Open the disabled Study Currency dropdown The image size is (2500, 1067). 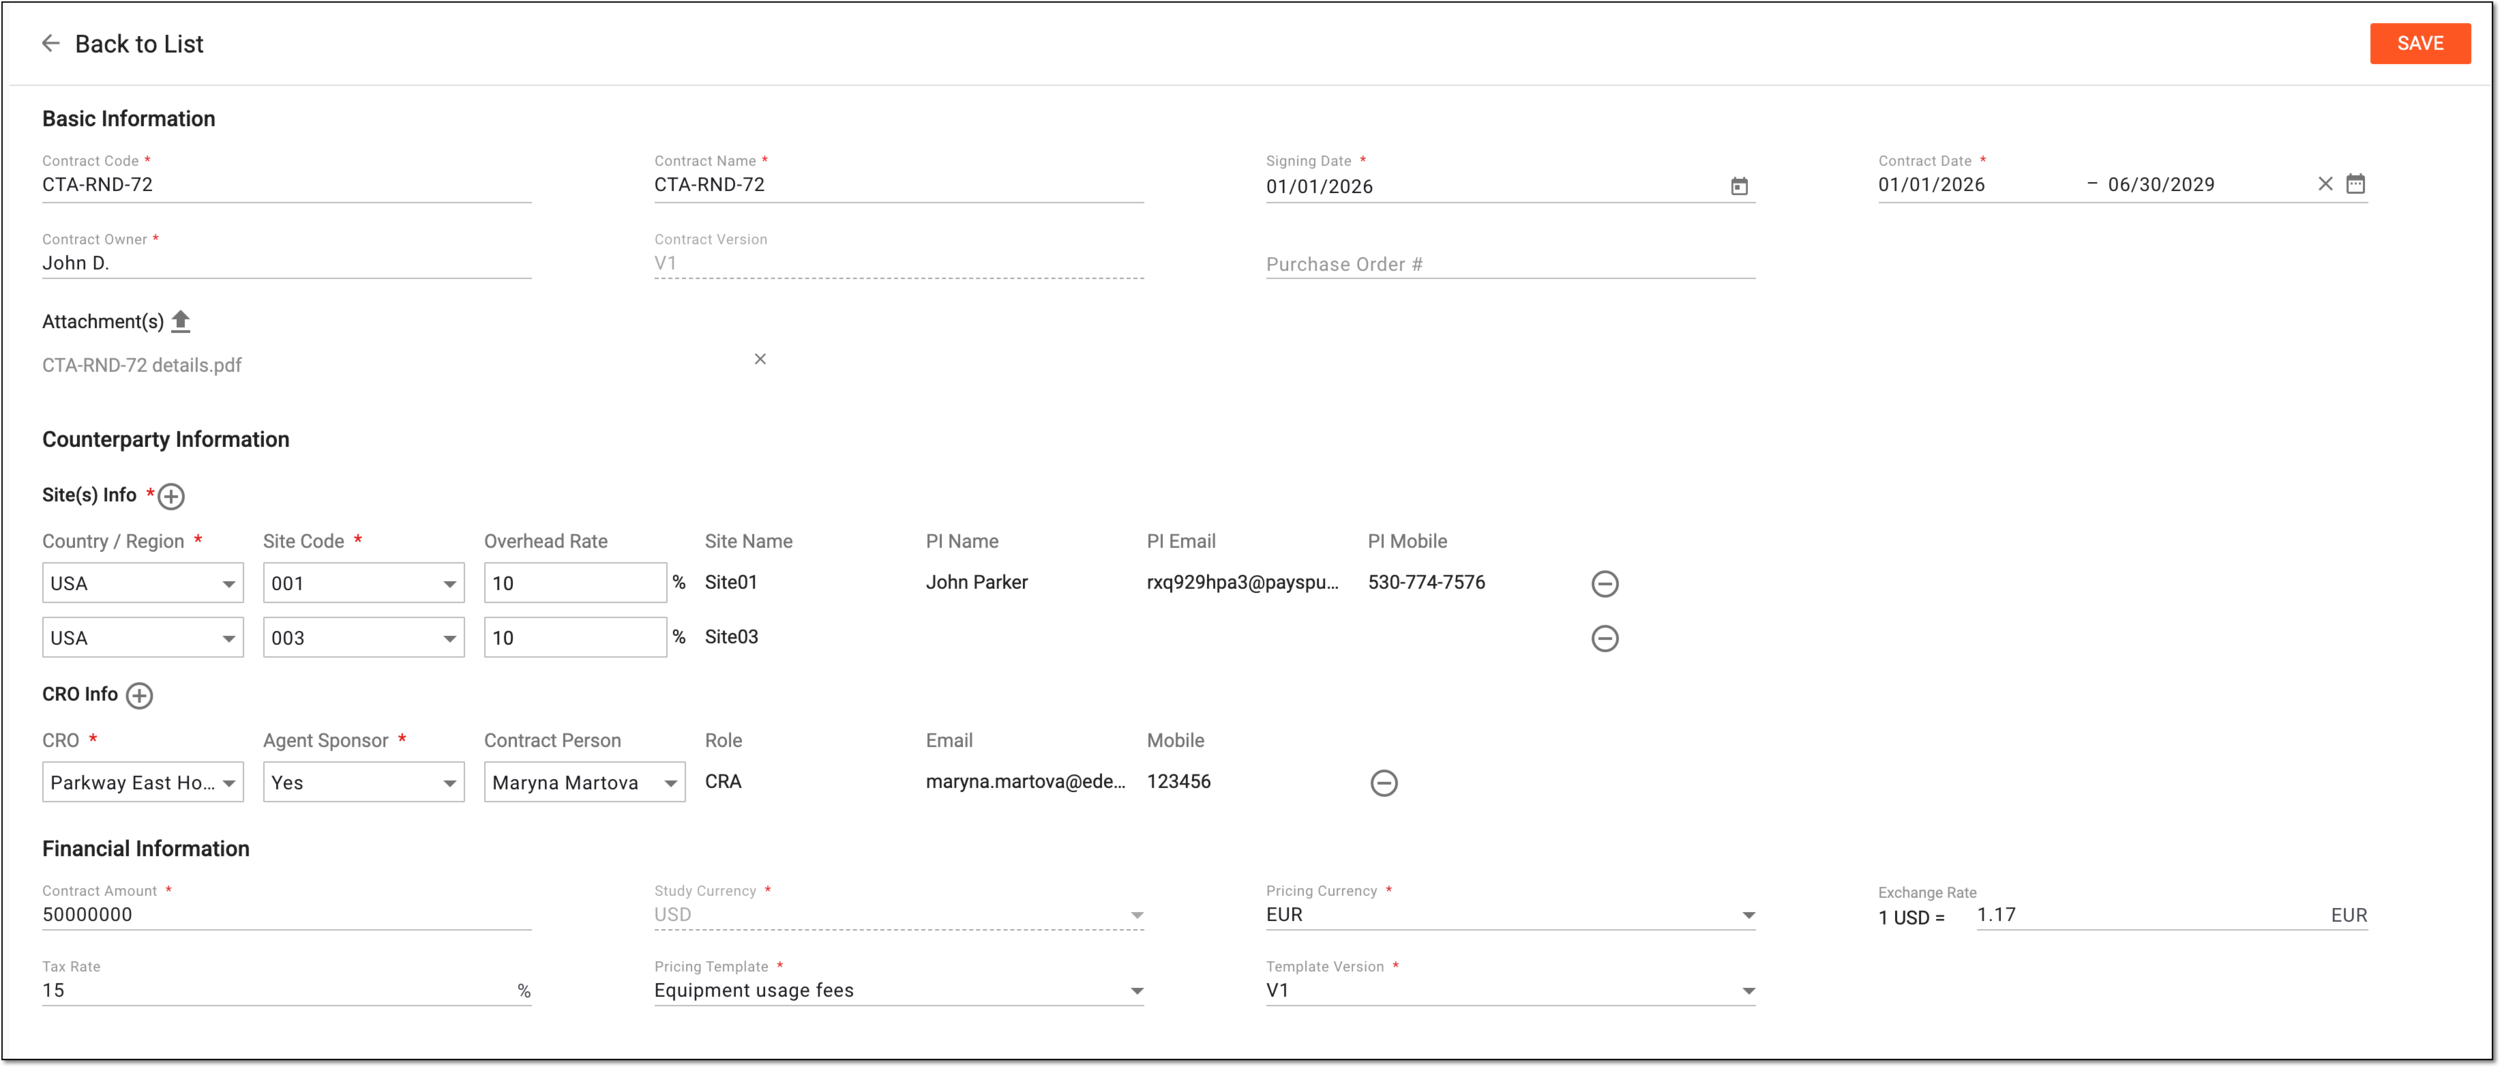(899, 915)
